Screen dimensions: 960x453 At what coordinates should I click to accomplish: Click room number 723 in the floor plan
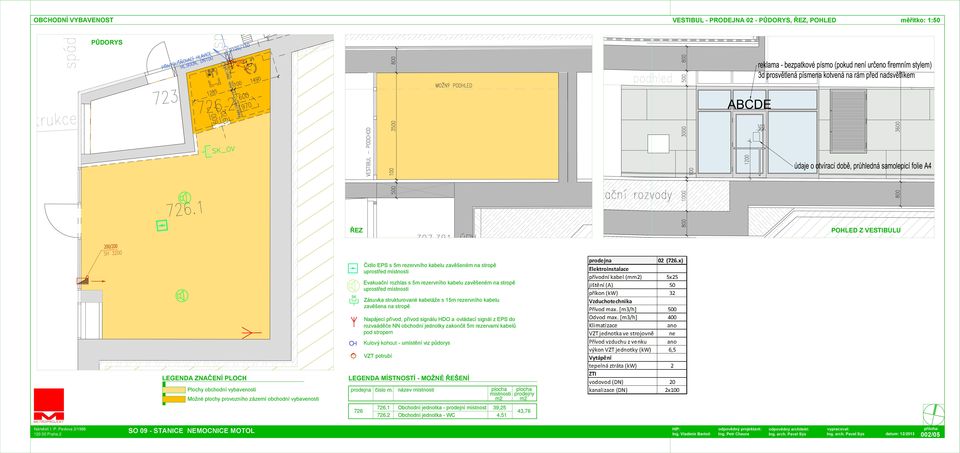[x=165, y=97]
